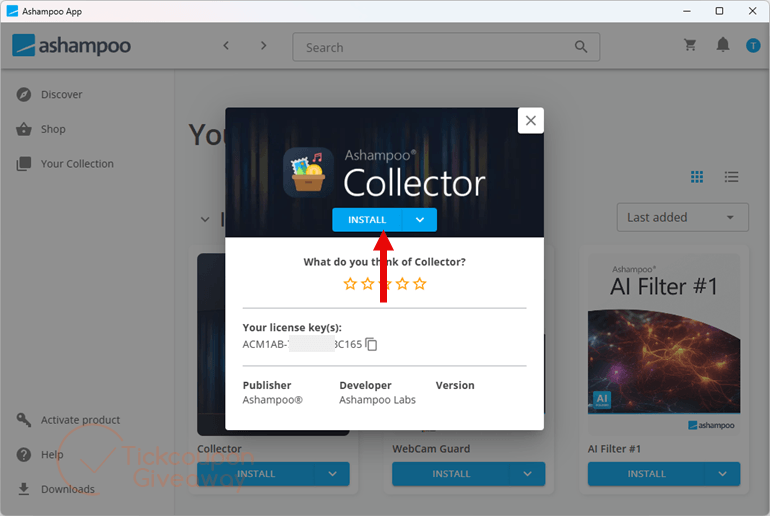This screenshot has height=516, width=770.
Task: Open Shop section
Action: coord(53,129)
